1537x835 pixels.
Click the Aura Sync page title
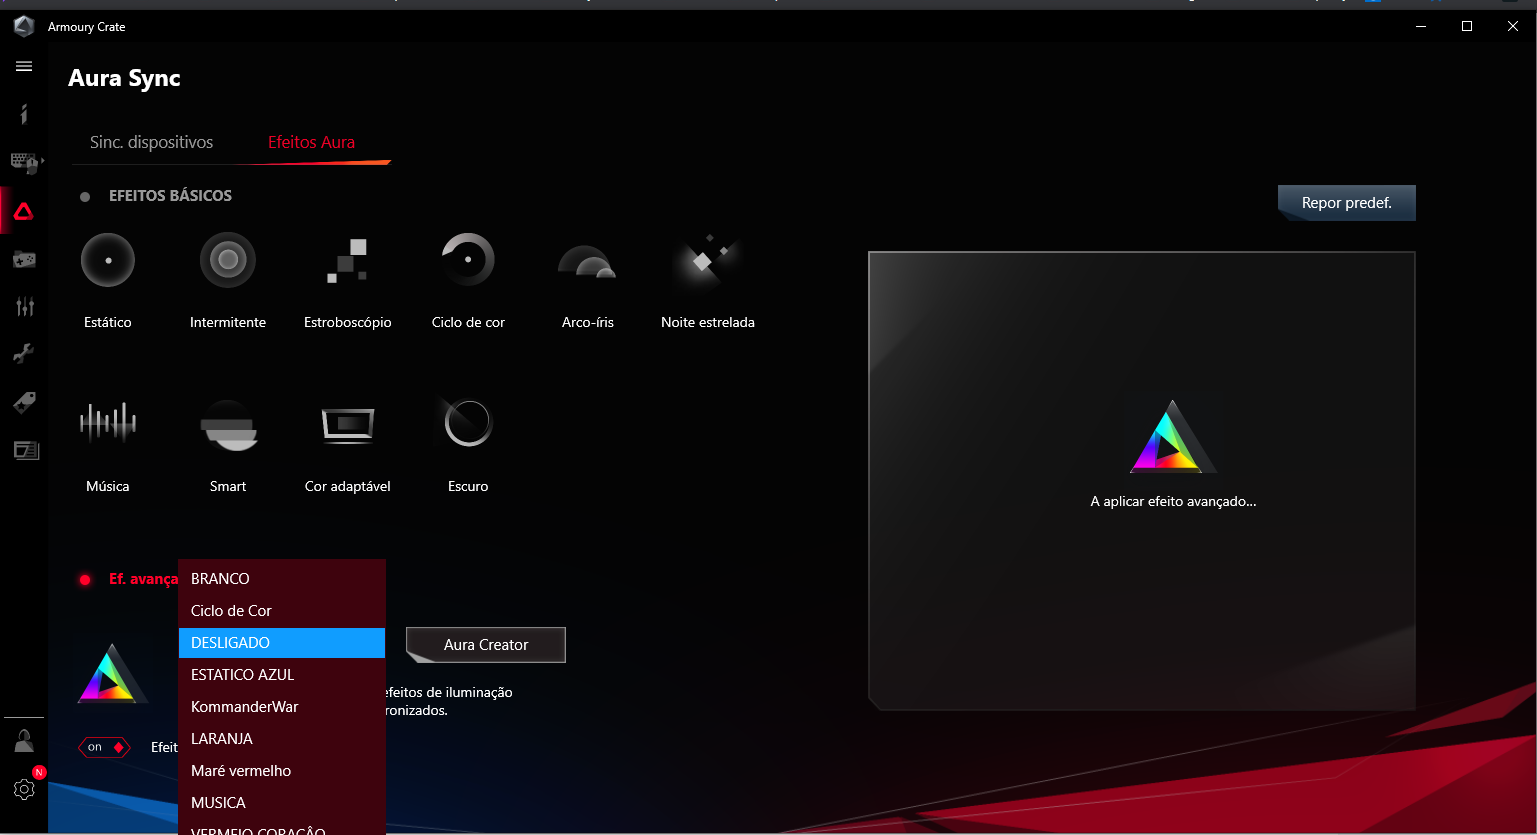pyautogui.click(x=125, y=78)
